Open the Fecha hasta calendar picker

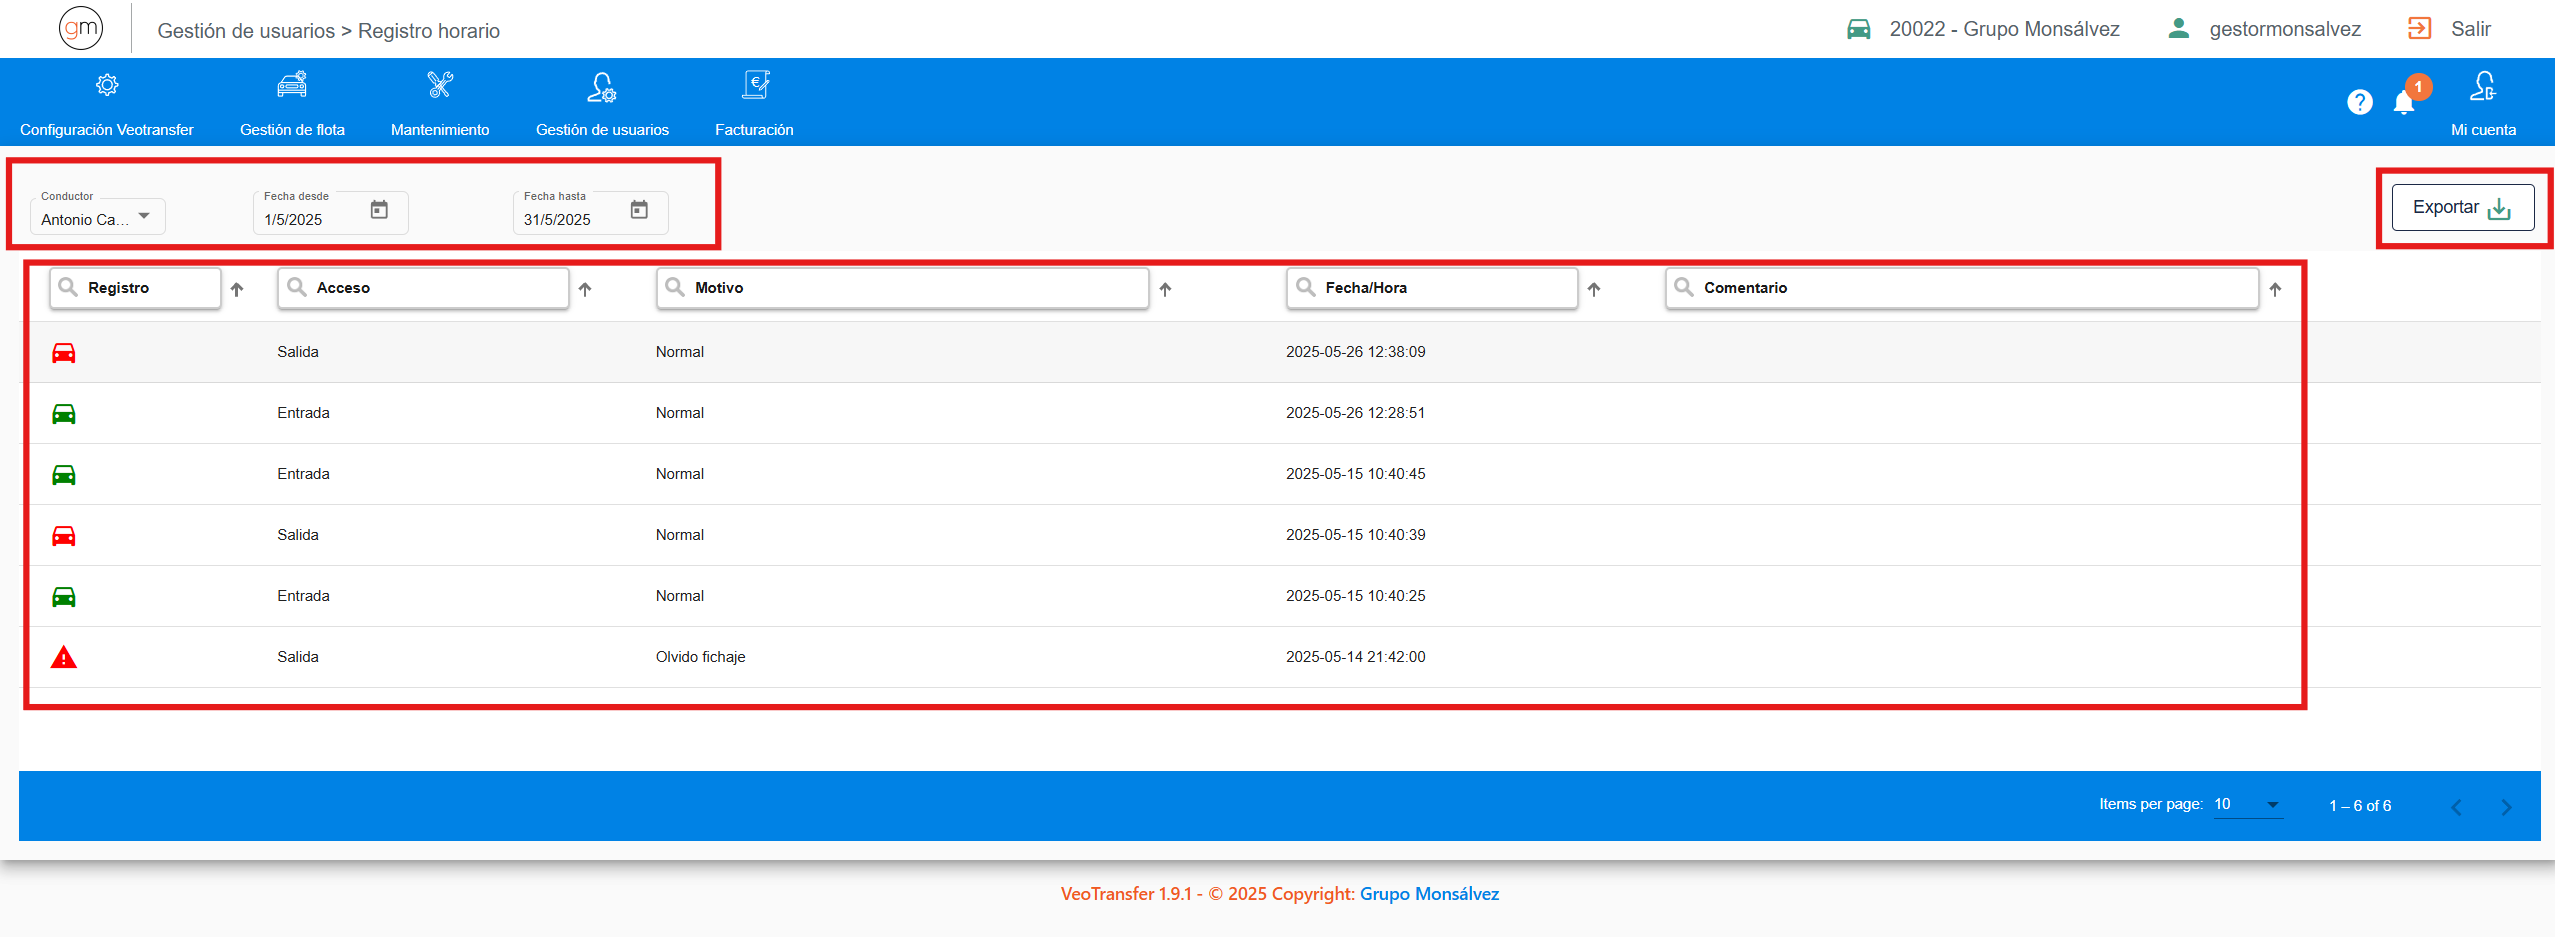[x=639, y=210]
